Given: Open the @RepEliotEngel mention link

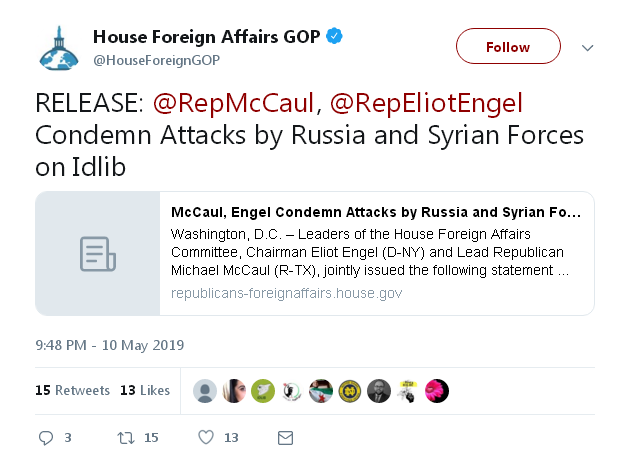Looking at the screenshot, I should click(426, 103).
